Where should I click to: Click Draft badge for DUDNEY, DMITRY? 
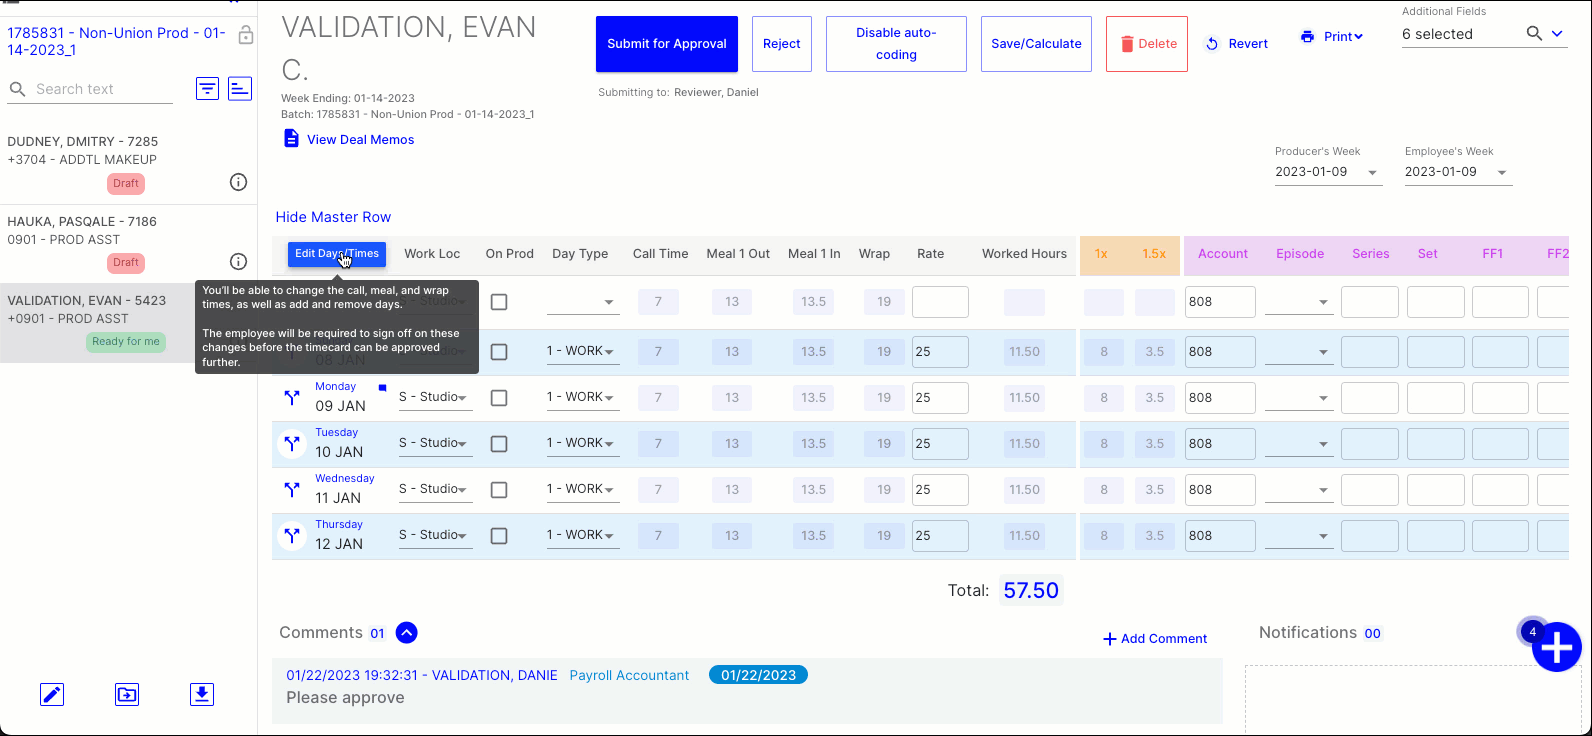(x=126, y=184)
